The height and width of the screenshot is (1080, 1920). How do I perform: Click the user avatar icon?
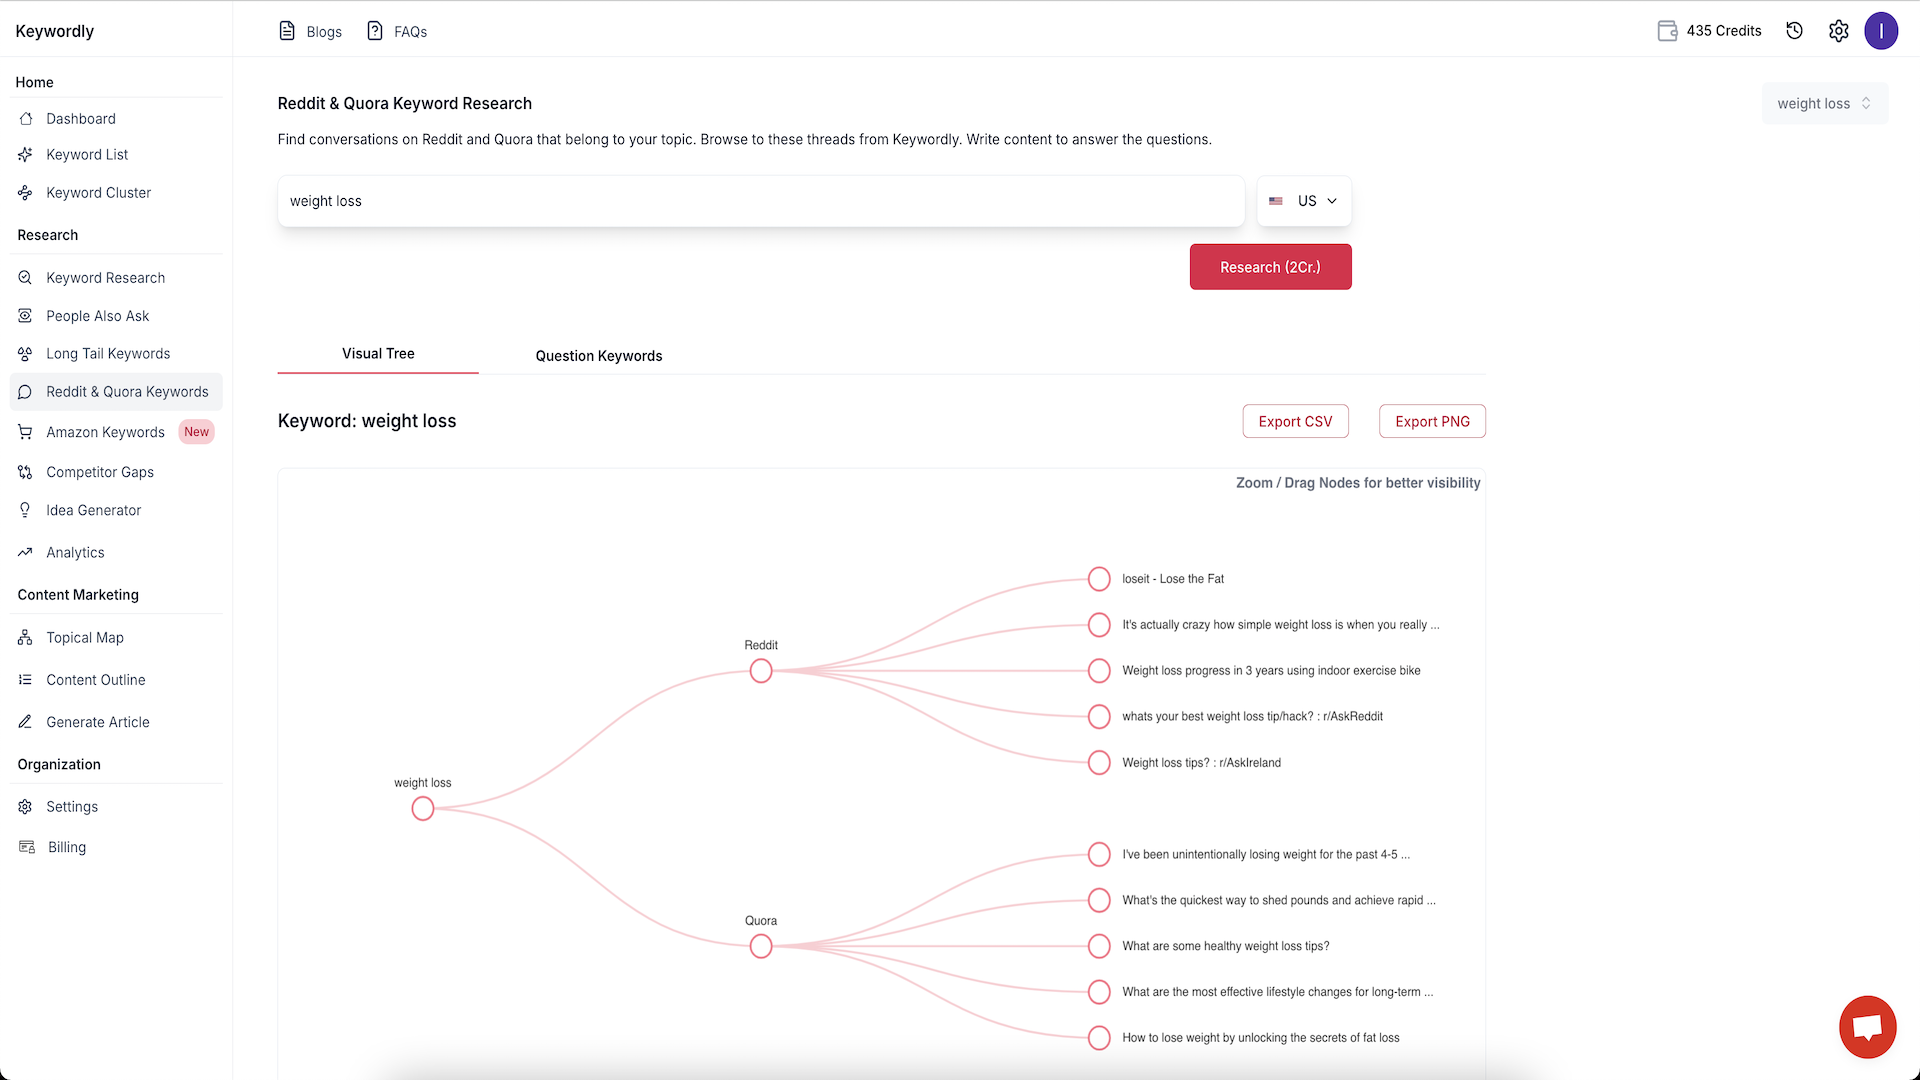click(1881, 31)
